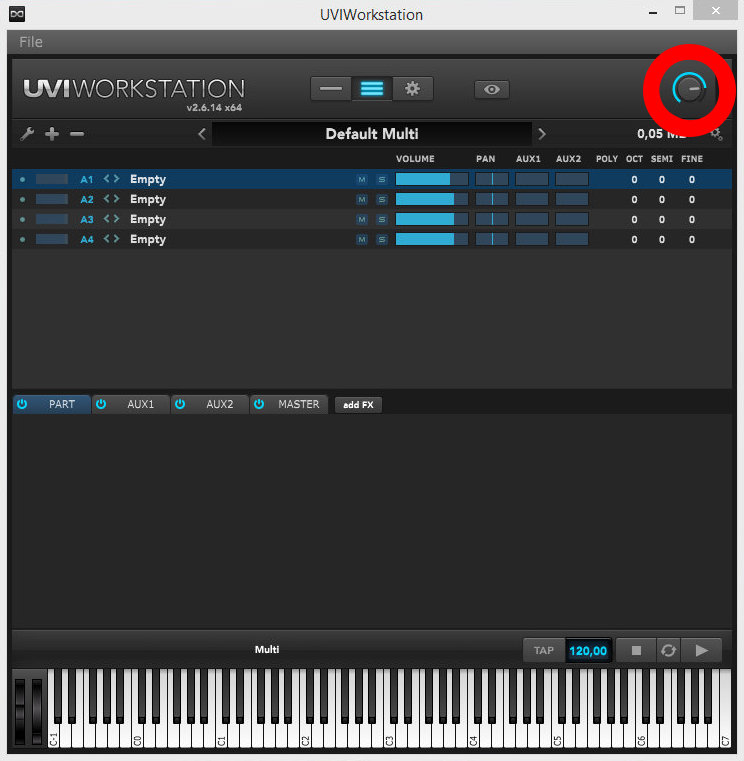This screenshot has width=744, height=761.
Task: Click the A1 AUX1 send bar
Action: [532, 179]
